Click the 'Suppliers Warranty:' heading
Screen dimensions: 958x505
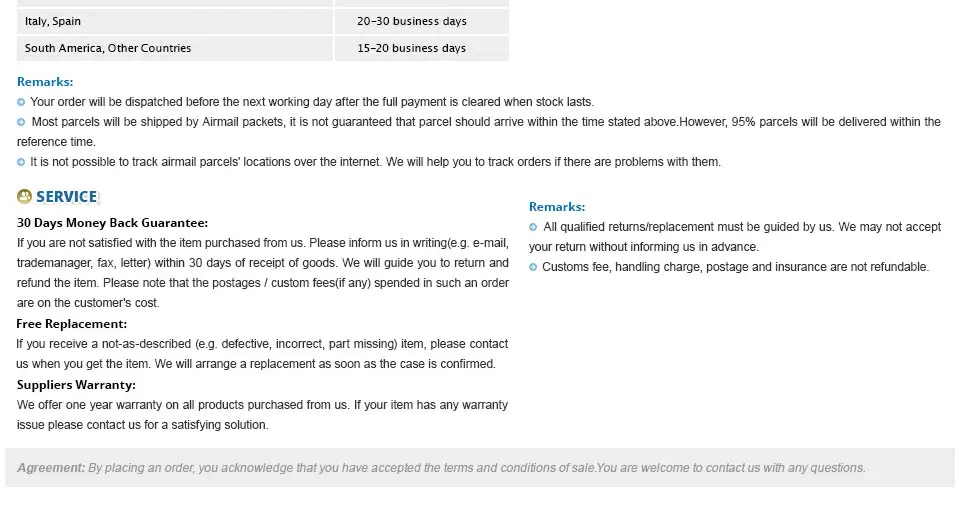coord(76,385)
